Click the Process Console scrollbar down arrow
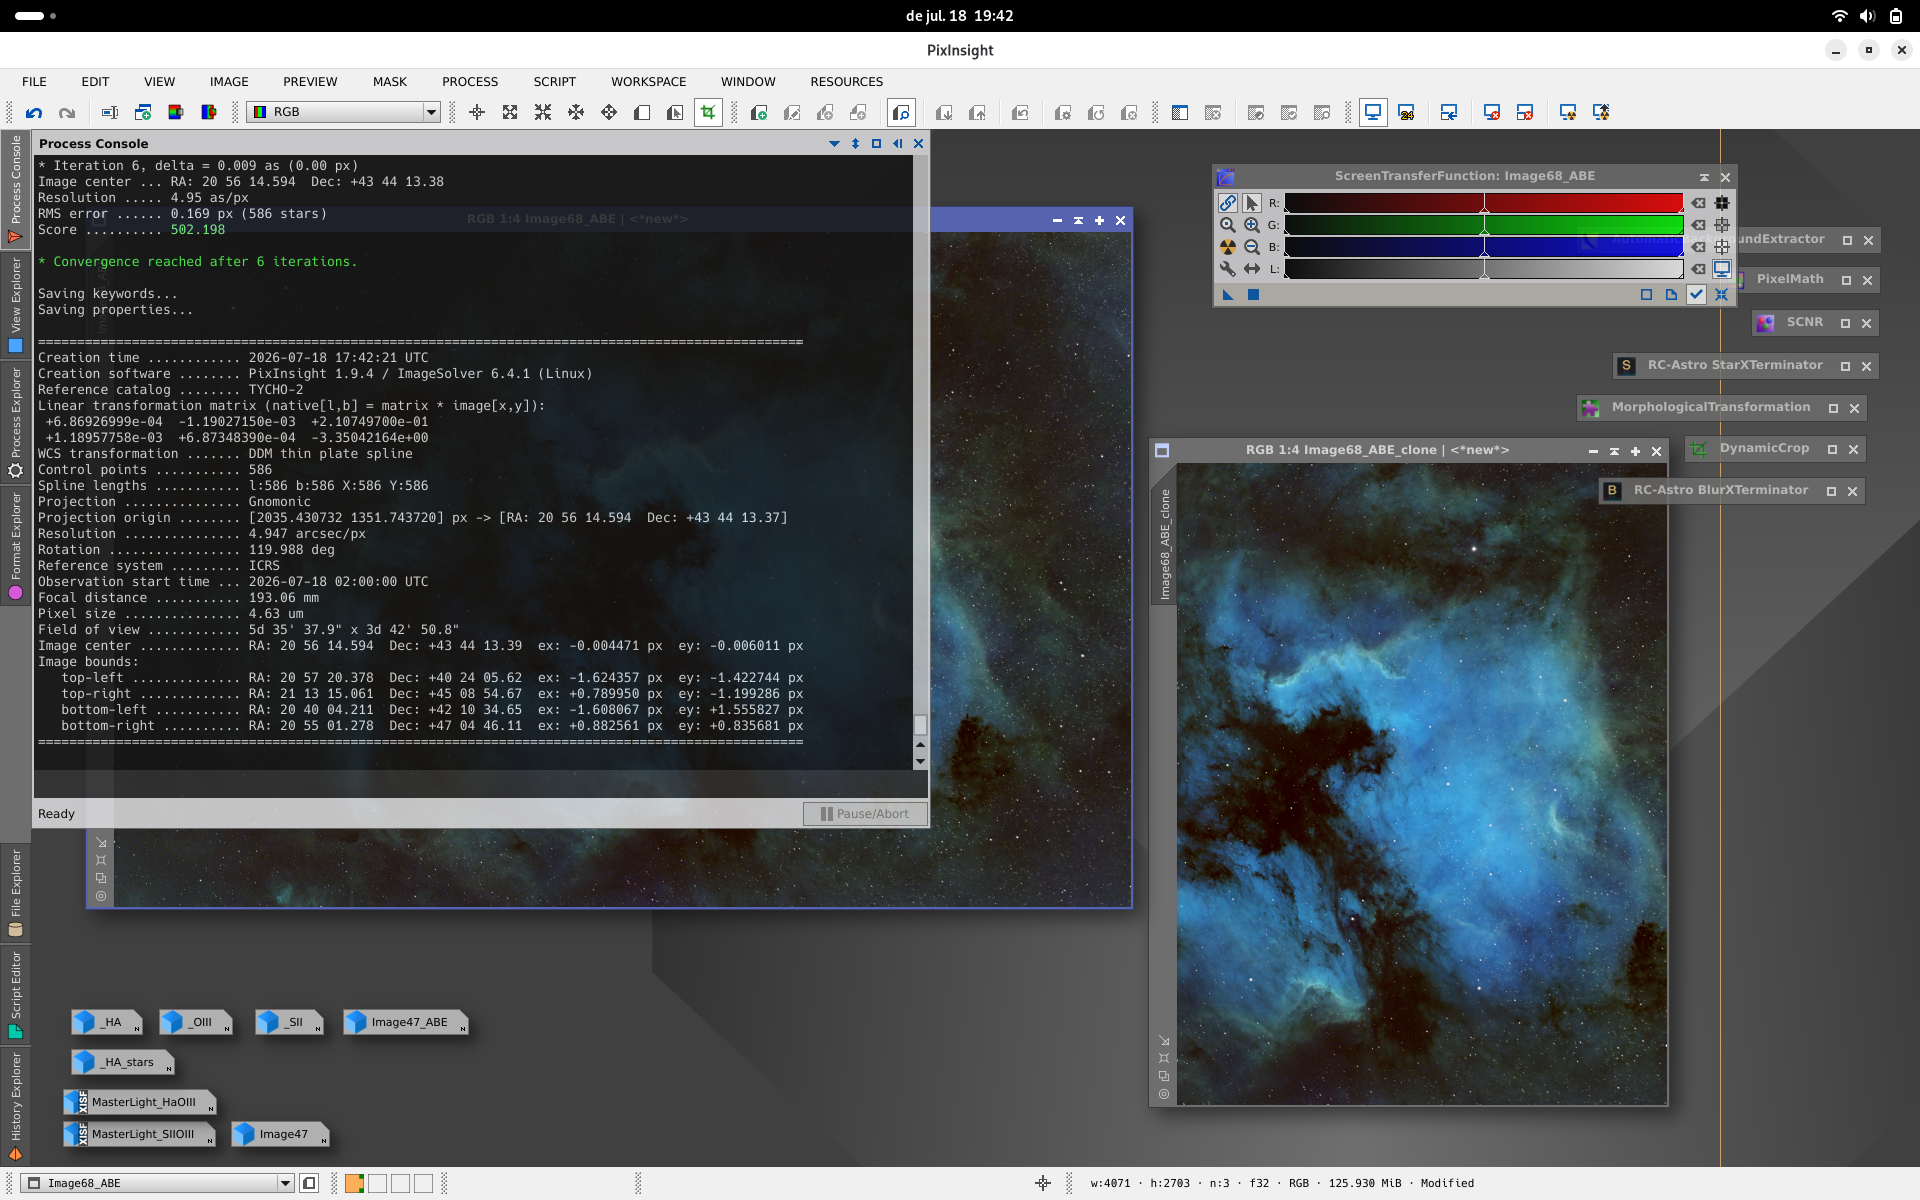Screen dimensions: 1920x1200 (920, 762)
